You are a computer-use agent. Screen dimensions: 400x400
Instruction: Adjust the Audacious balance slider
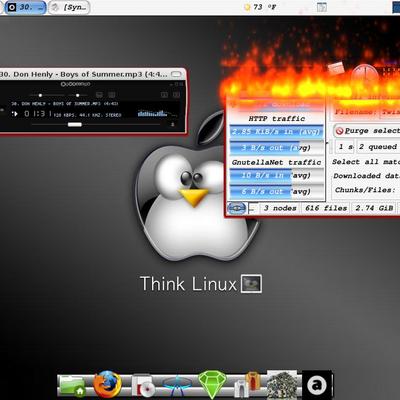tap(78, 96)
